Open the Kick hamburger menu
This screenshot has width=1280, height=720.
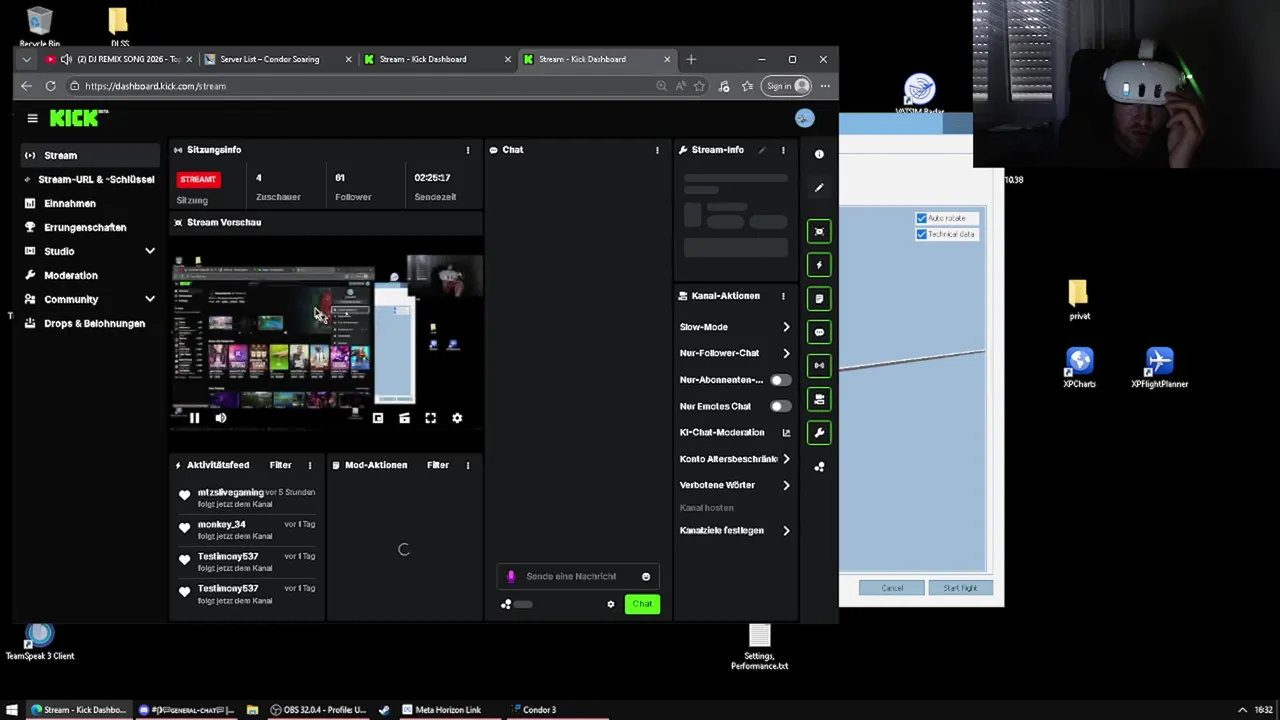click(x=32, y=119)
